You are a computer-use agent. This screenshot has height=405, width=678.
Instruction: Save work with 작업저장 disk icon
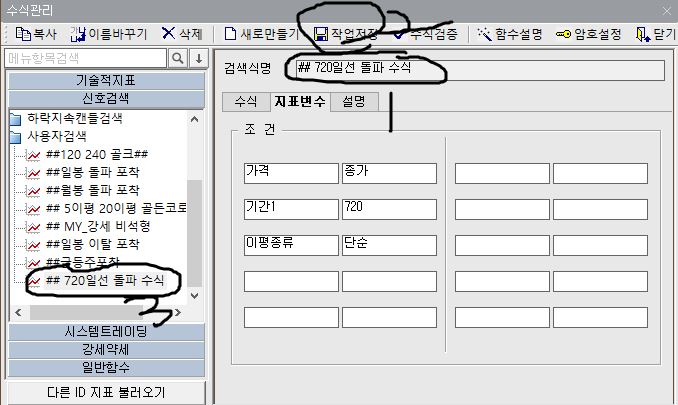(x=321, y=34)
